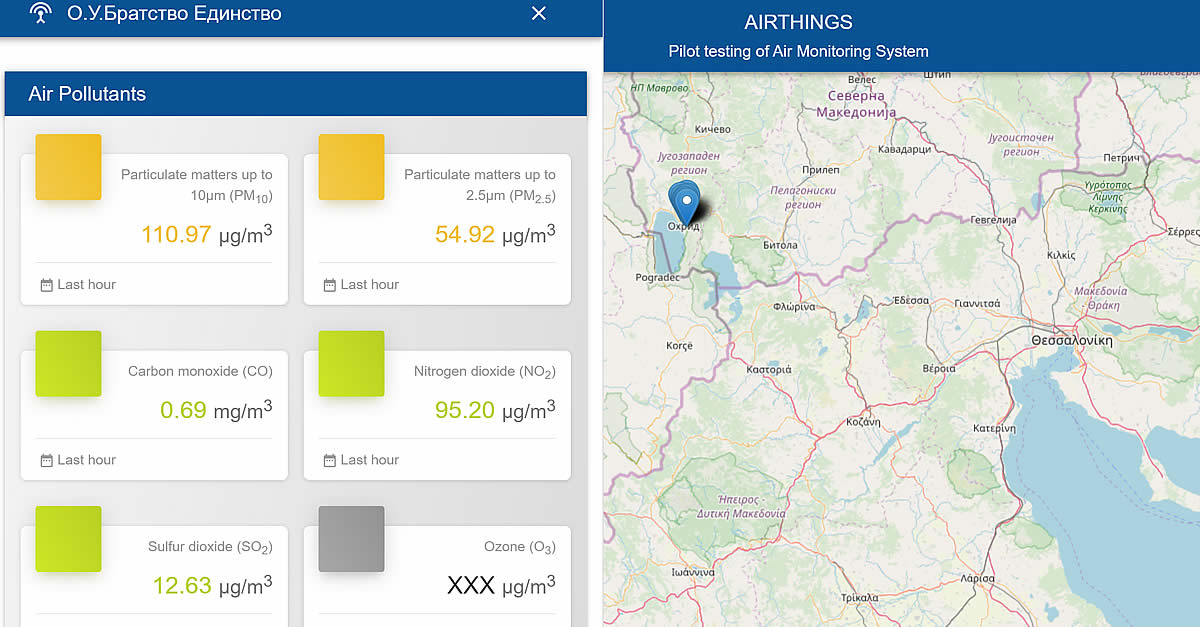Click Прилеп on the map
Viewport: 1200px width, 627px height.
click(821, 170)
